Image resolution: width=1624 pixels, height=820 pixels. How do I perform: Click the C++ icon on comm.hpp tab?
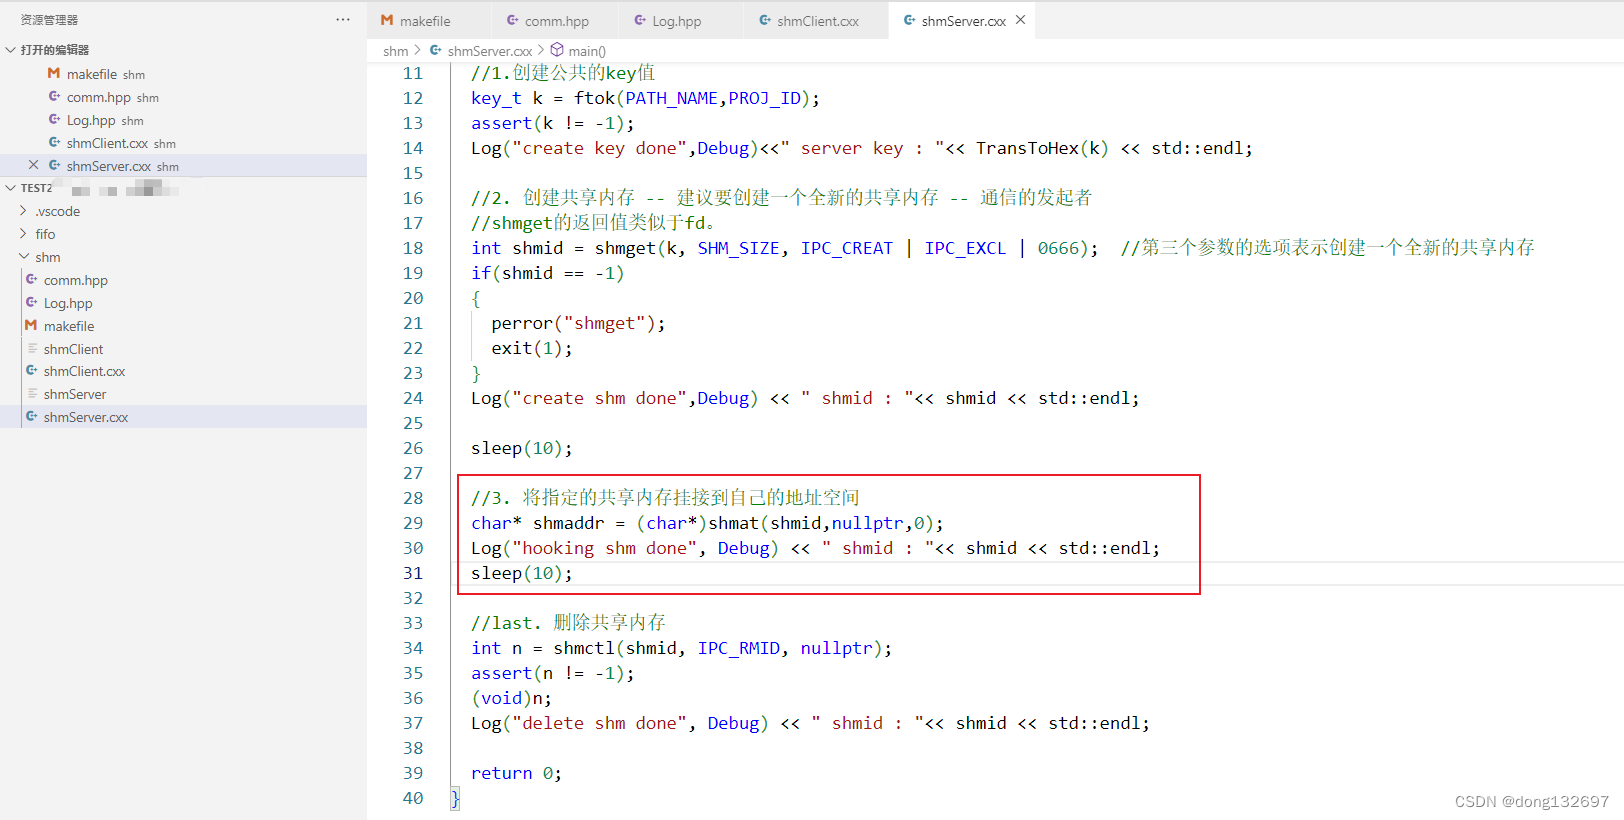(x=513, y=20)
